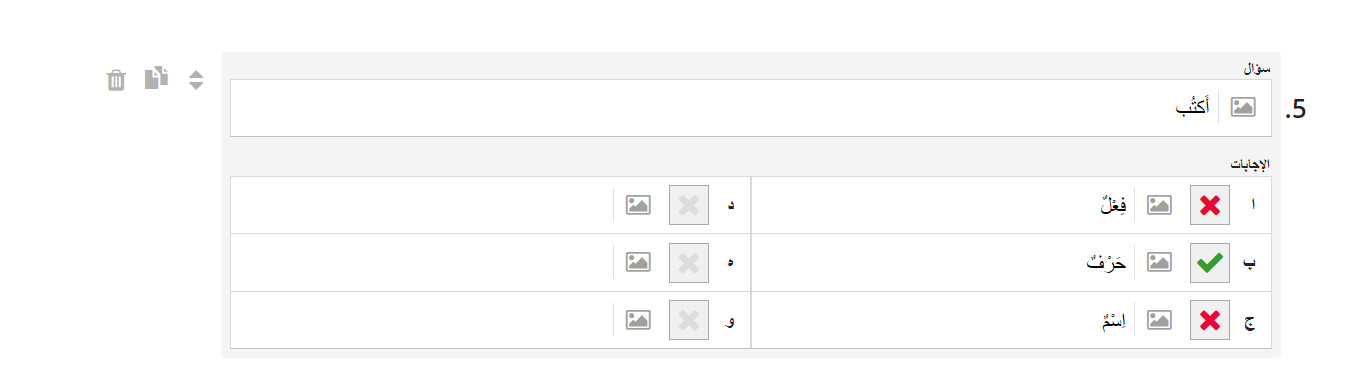Toggle the disabled mark for answer و
Screen dimensions: 1358x383
(689, 320)
